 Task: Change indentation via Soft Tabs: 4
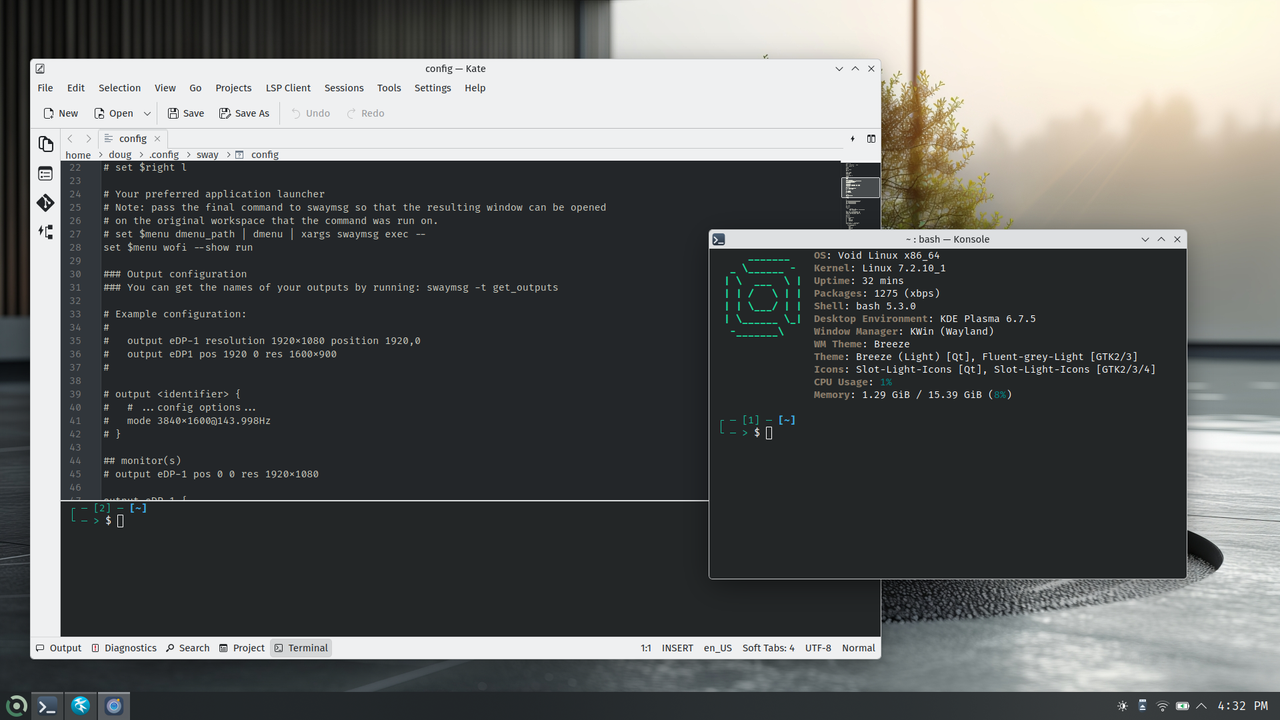768,648
